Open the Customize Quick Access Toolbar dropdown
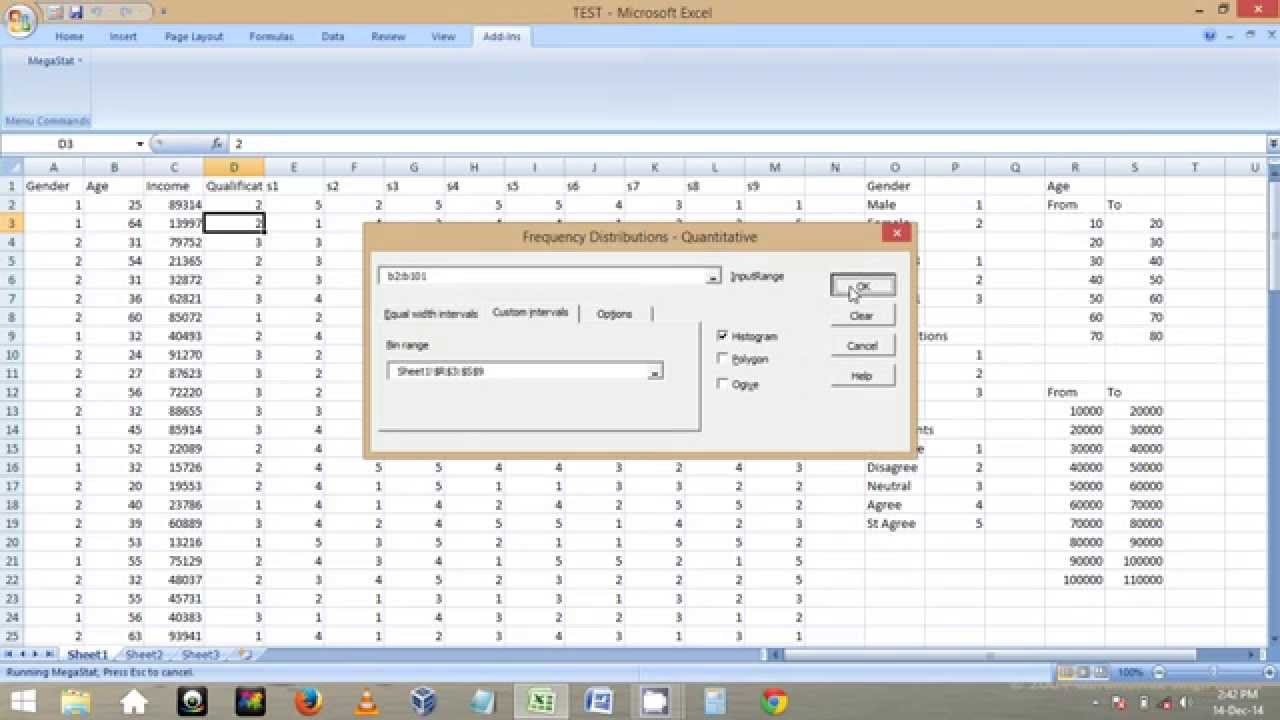The height and width of the screenshot is (720, 1280). tap(164, 12)
